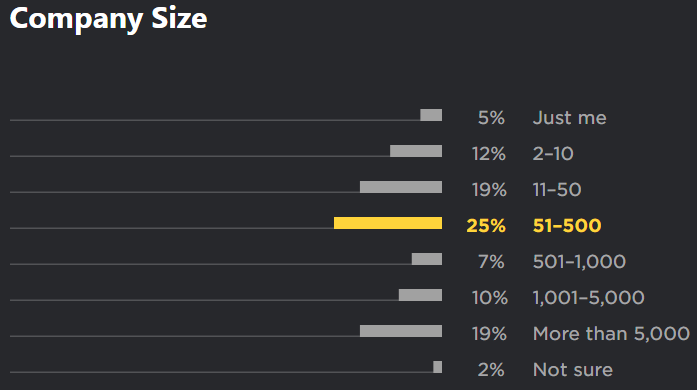
Task: Select the yellow 51–500 label
Action: [x=567, y=226]
